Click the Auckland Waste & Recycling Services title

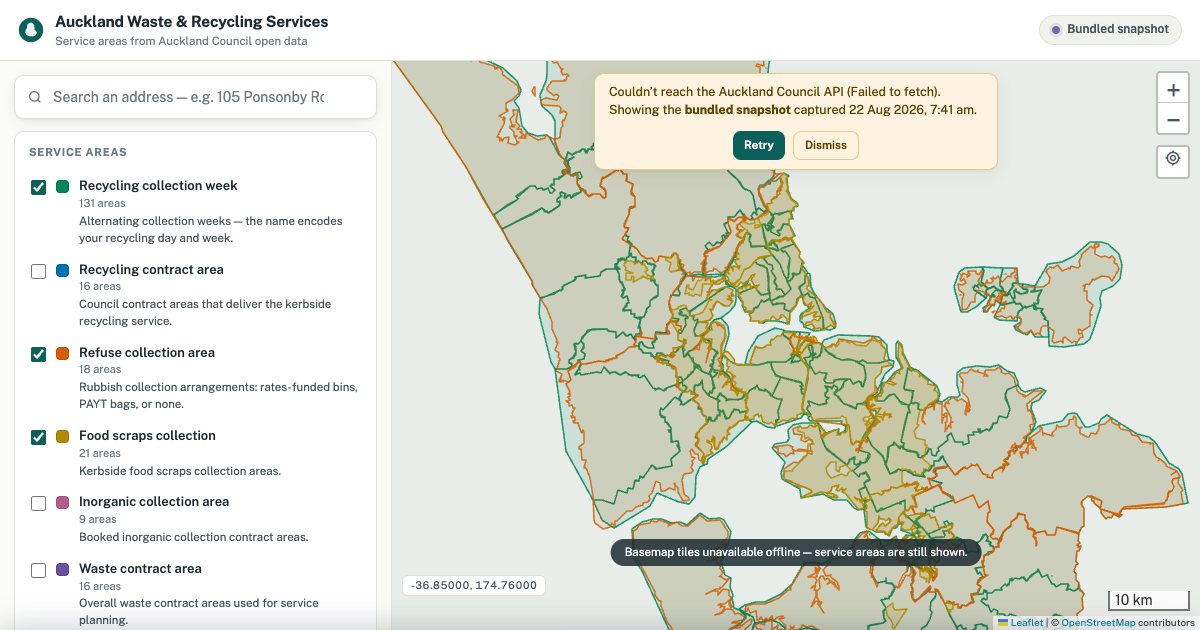[191, 21]
